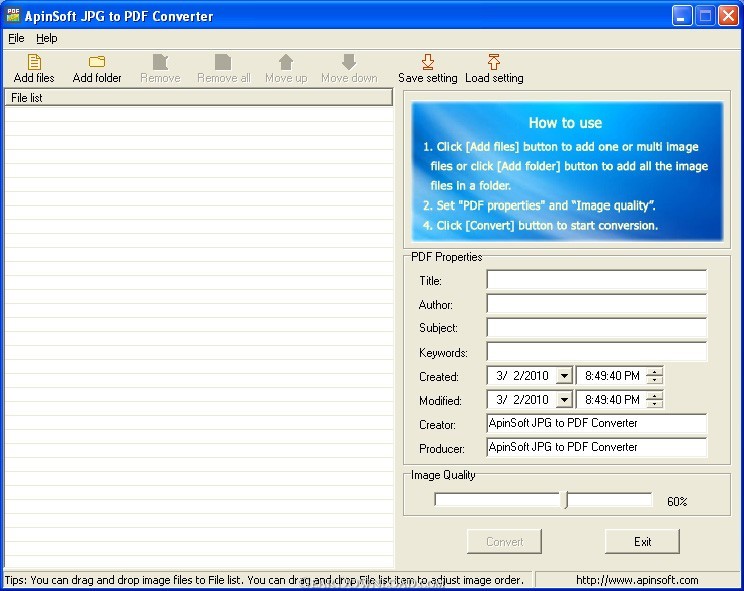Viewport: 744px width, 591px height.
Task: Focus the Subject input field
Action: pos(596,327)
